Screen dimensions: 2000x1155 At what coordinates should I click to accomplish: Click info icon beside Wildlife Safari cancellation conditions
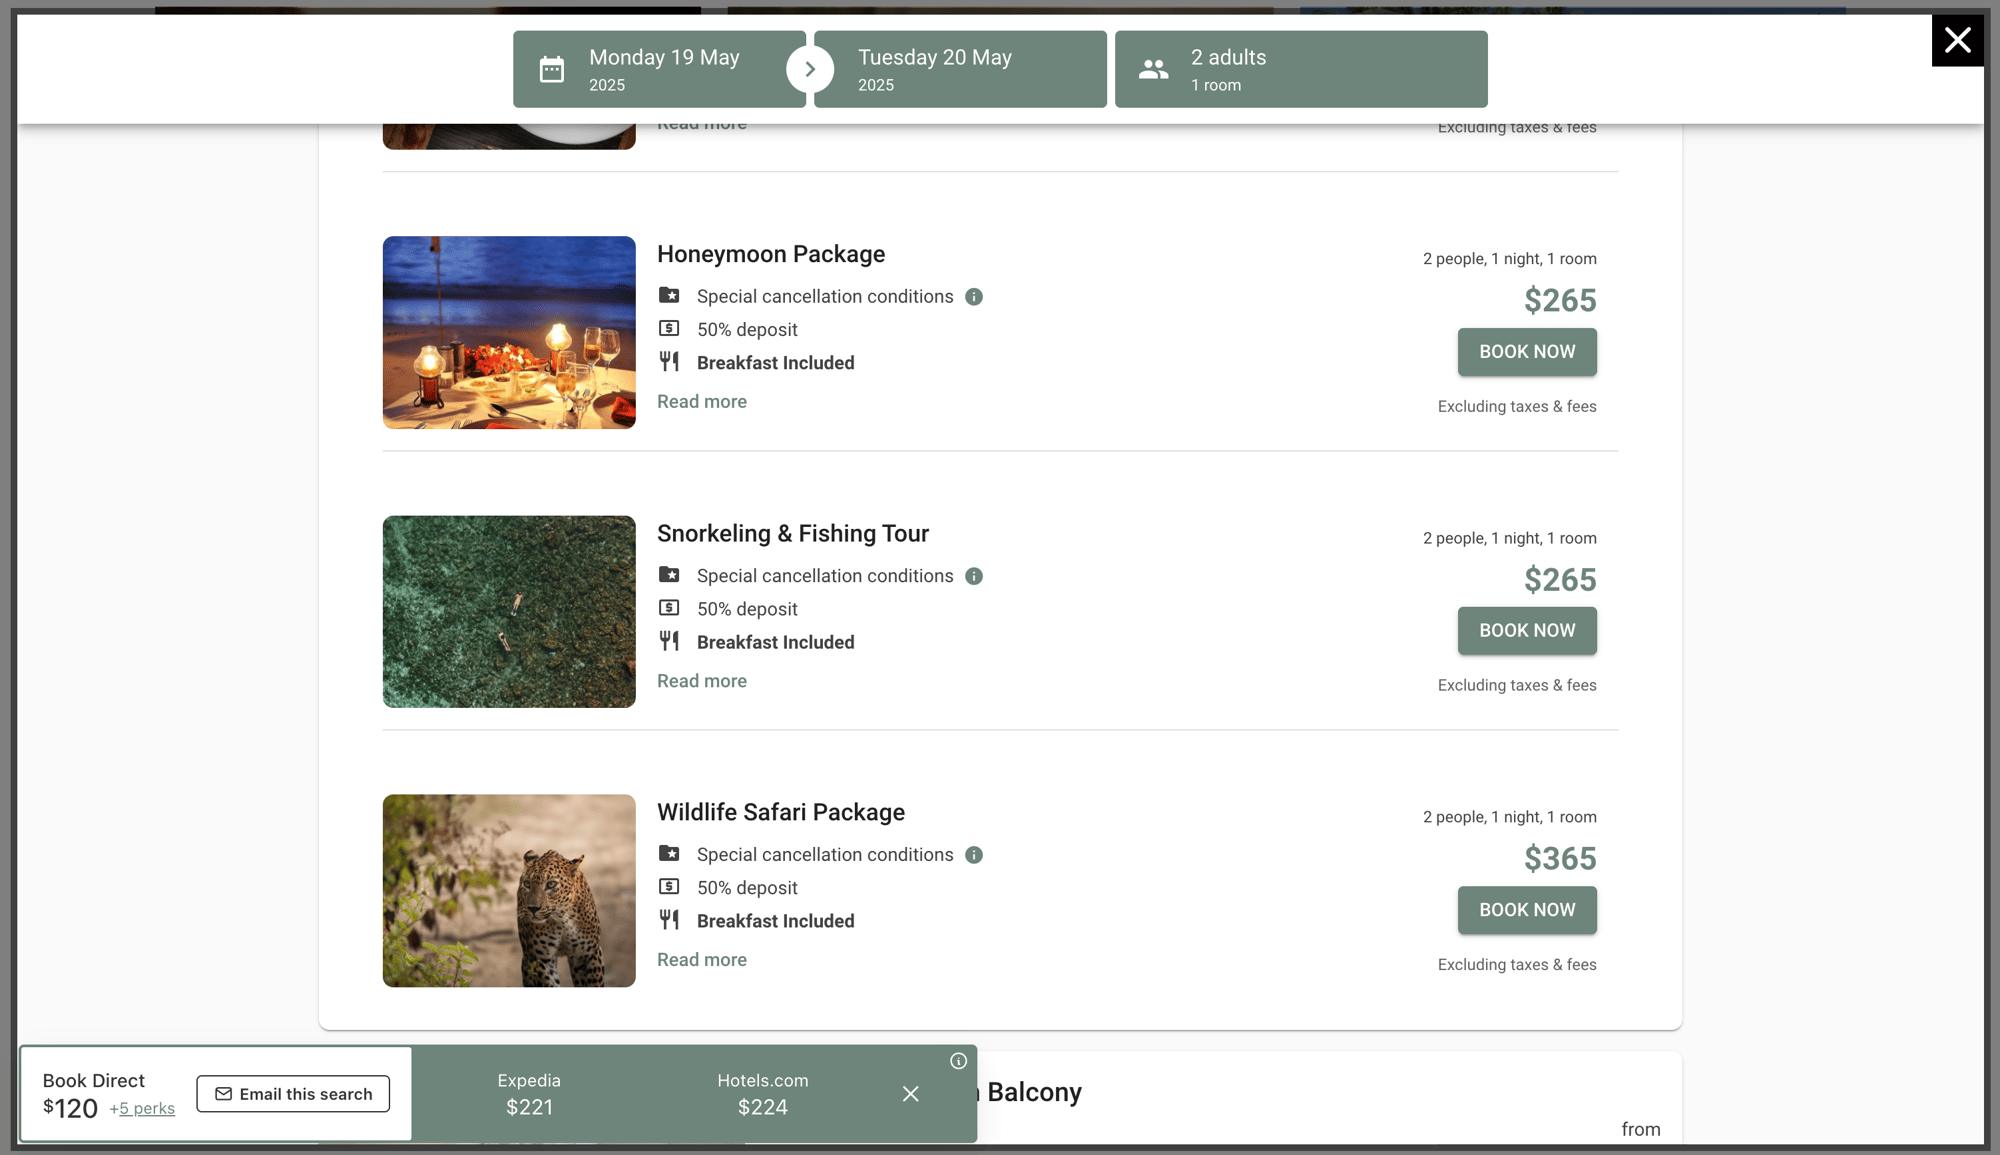974,855
